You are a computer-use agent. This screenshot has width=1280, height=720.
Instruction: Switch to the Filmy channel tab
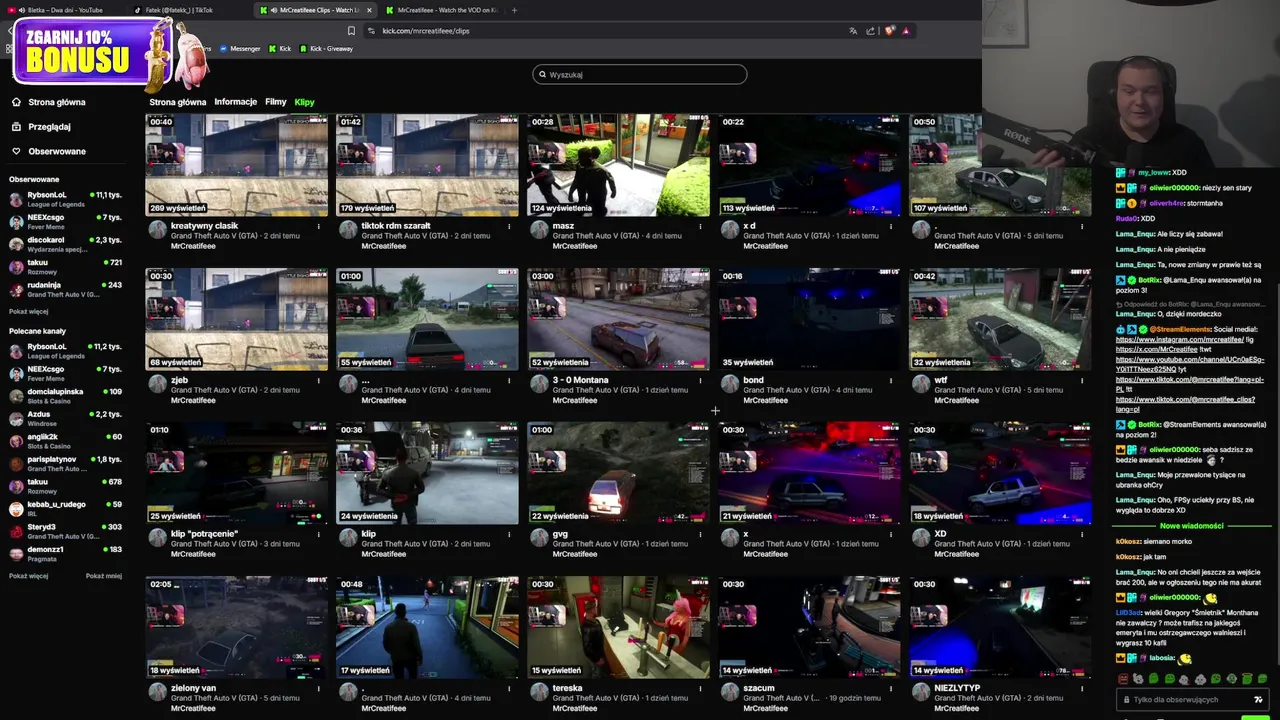276,102
